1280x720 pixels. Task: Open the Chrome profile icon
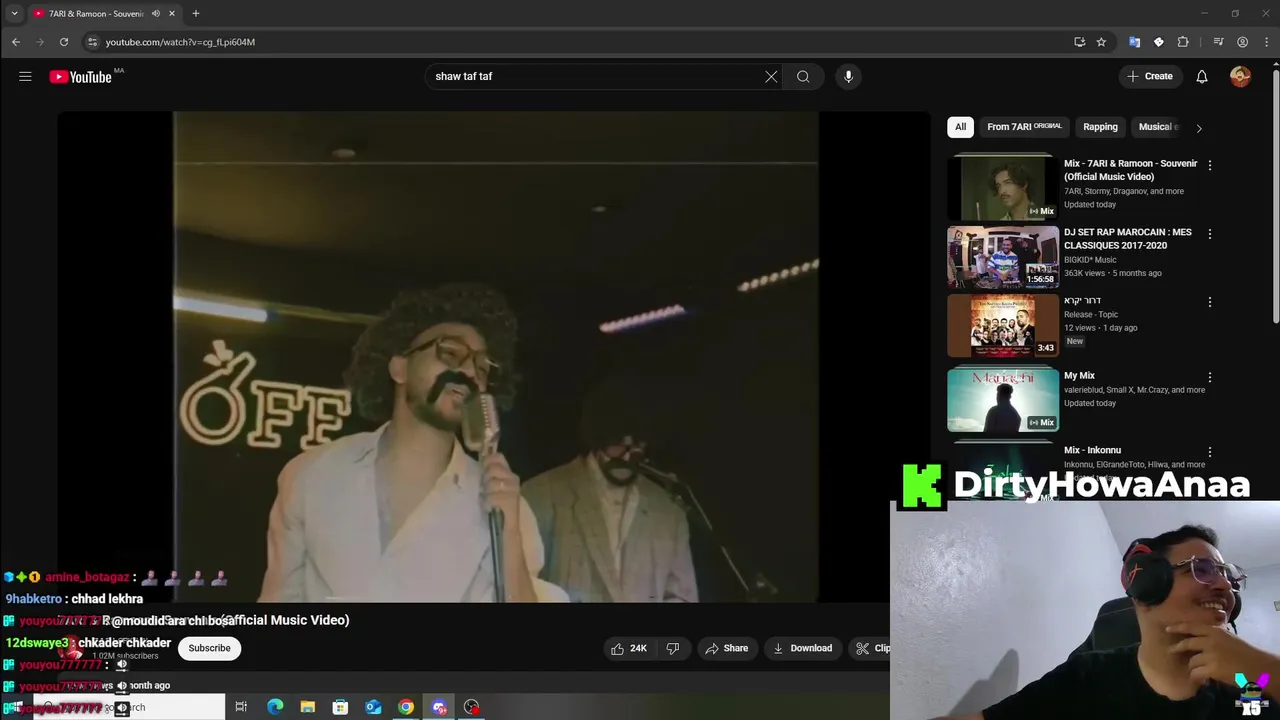click(x=1242, y=42)
